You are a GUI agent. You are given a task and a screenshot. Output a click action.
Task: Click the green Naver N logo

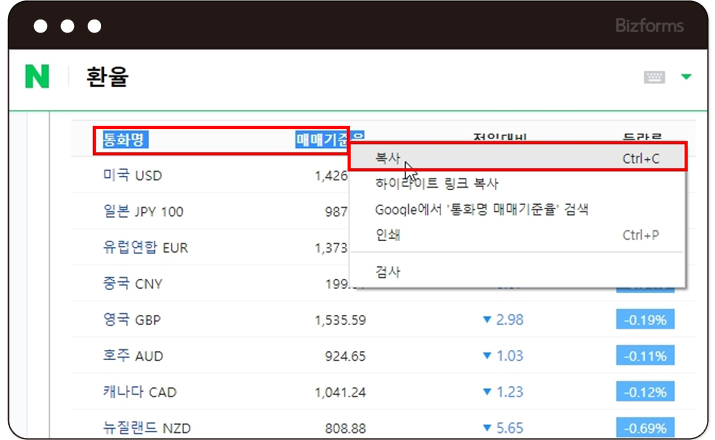(37, 76)
